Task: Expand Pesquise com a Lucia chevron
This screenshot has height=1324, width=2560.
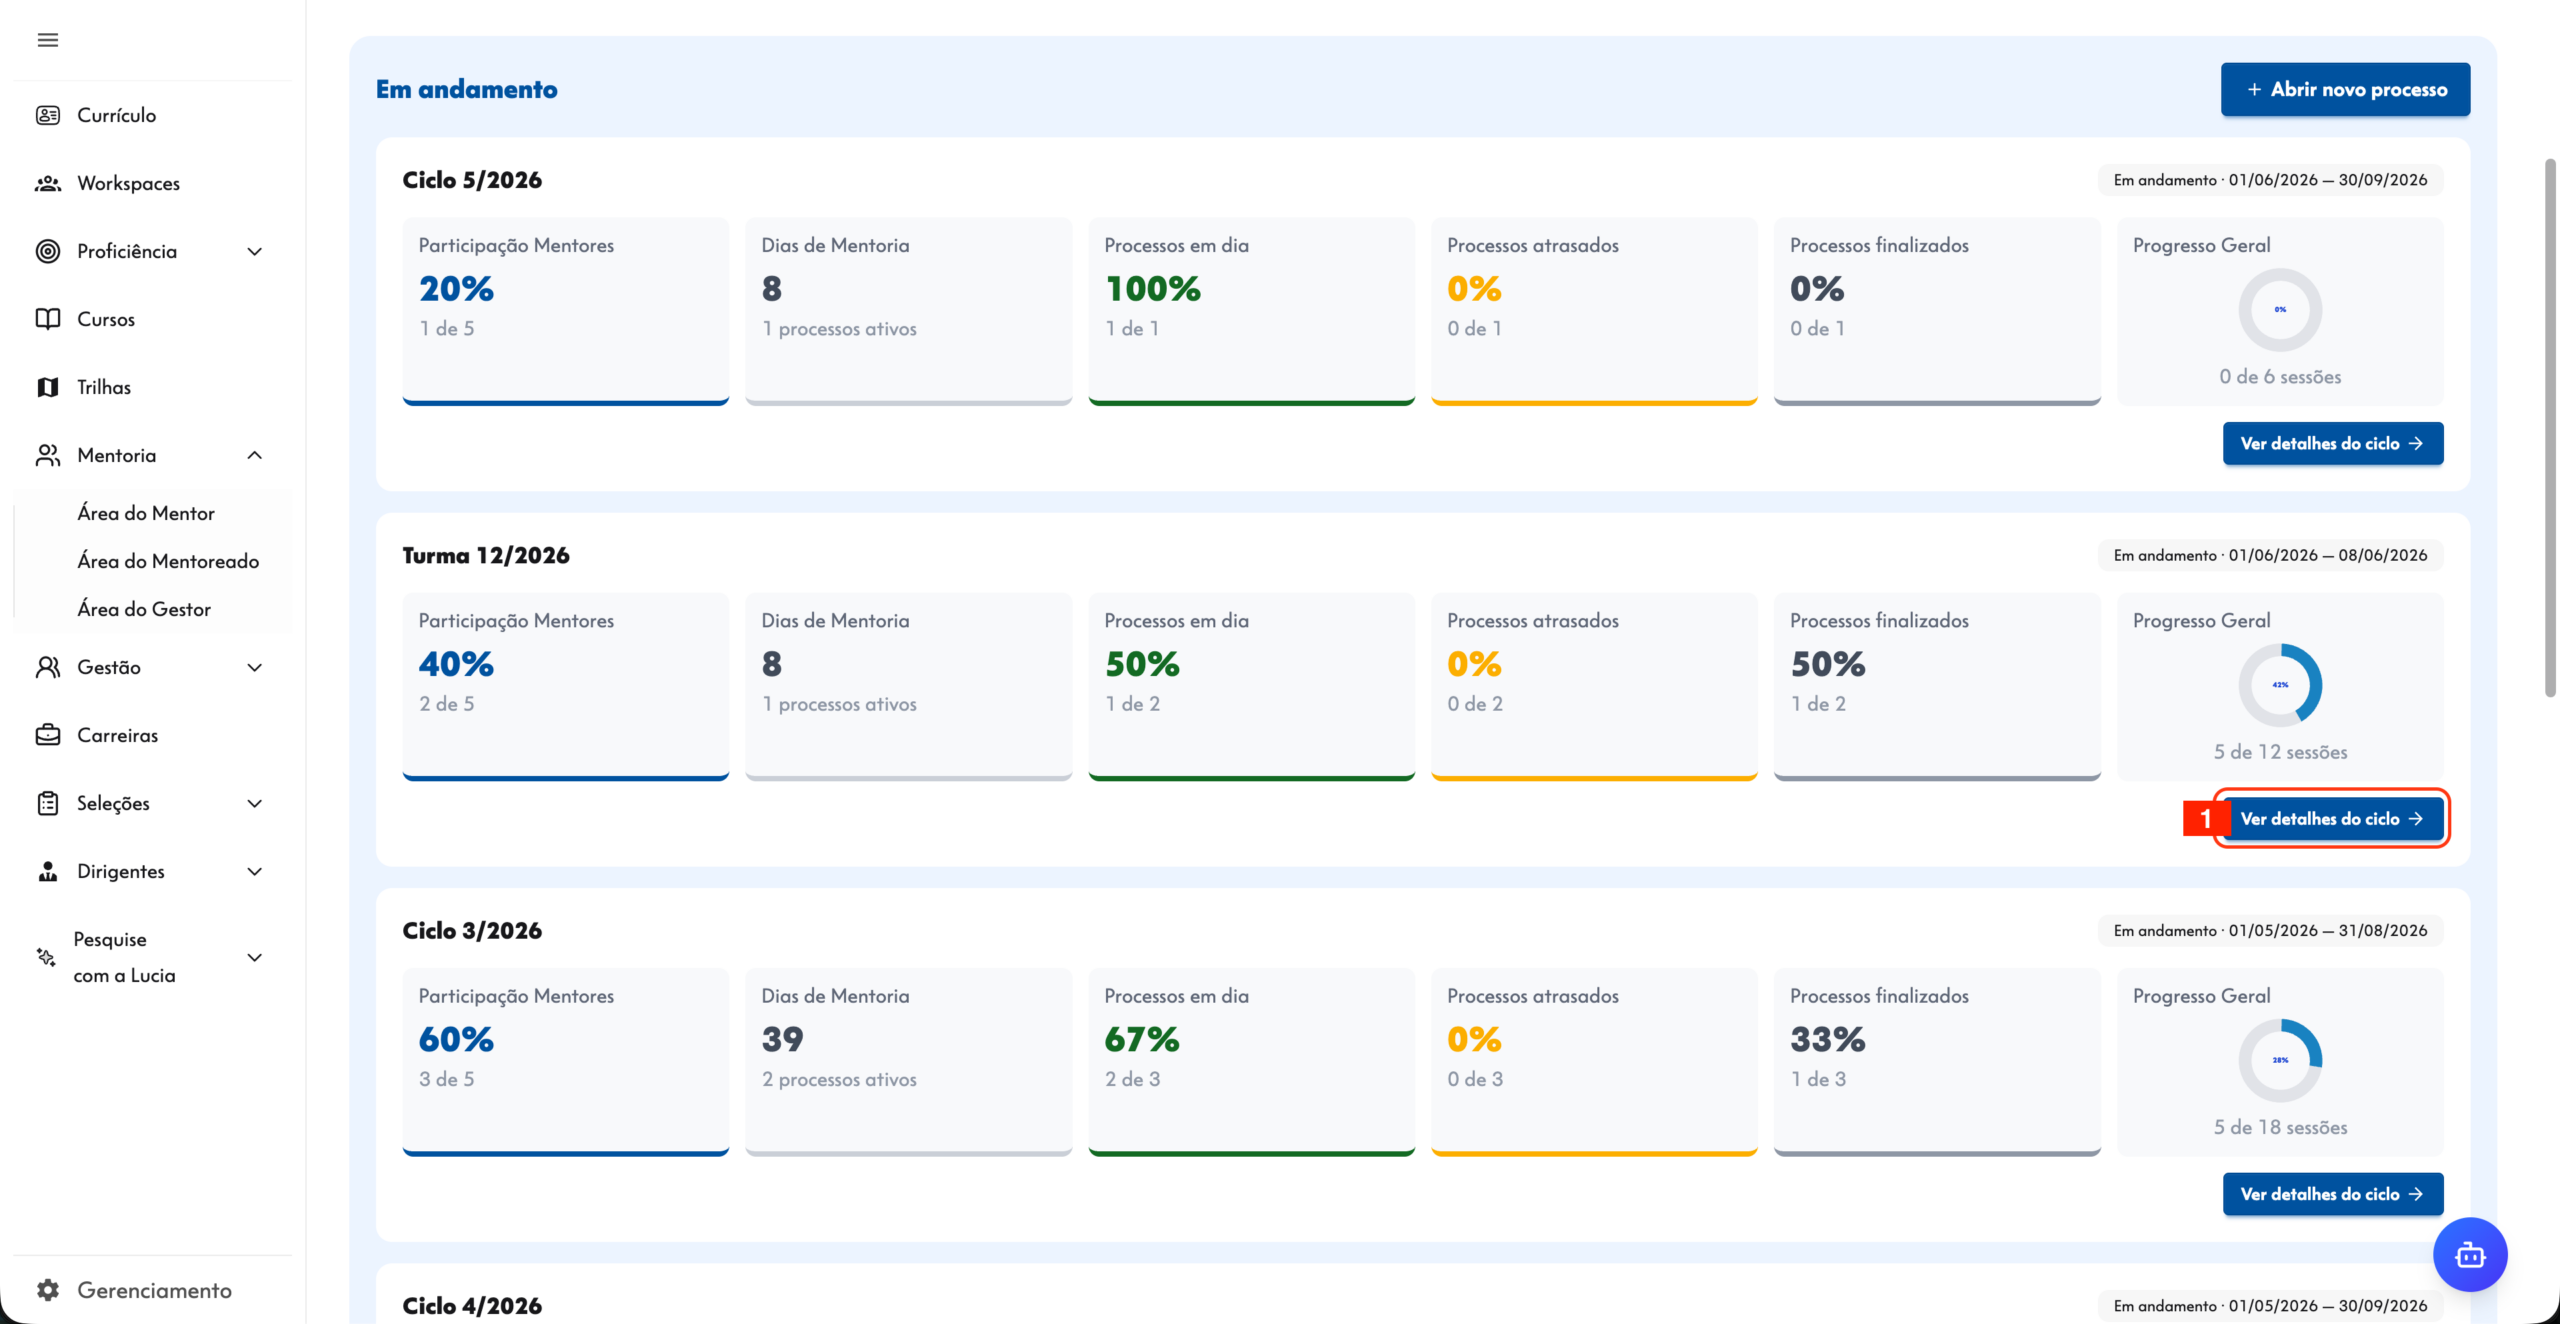Action: (255, 957)
